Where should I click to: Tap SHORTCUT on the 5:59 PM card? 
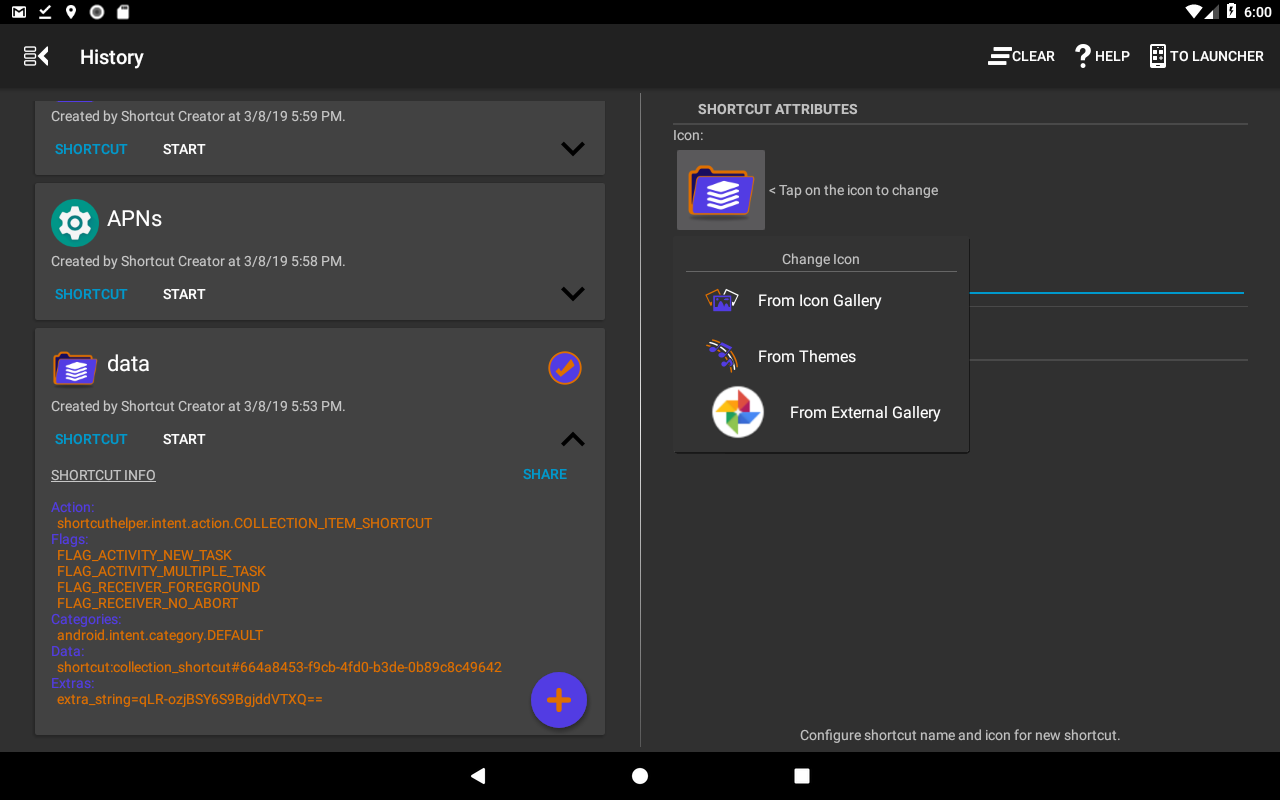(x=91, y=149)
